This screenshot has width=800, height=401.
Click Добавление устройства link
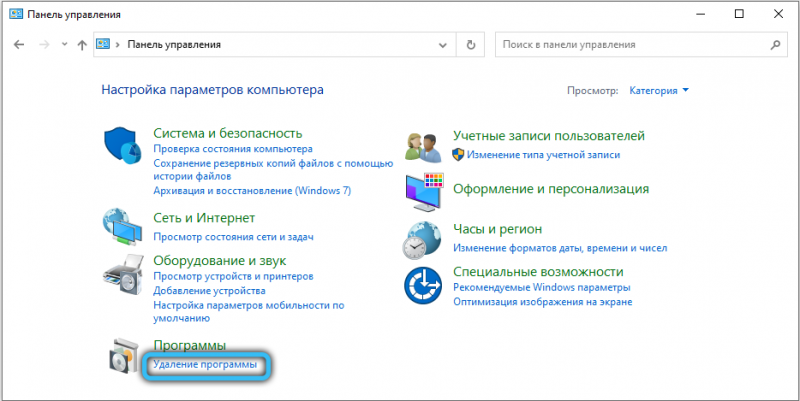click(x=209, y=291)
